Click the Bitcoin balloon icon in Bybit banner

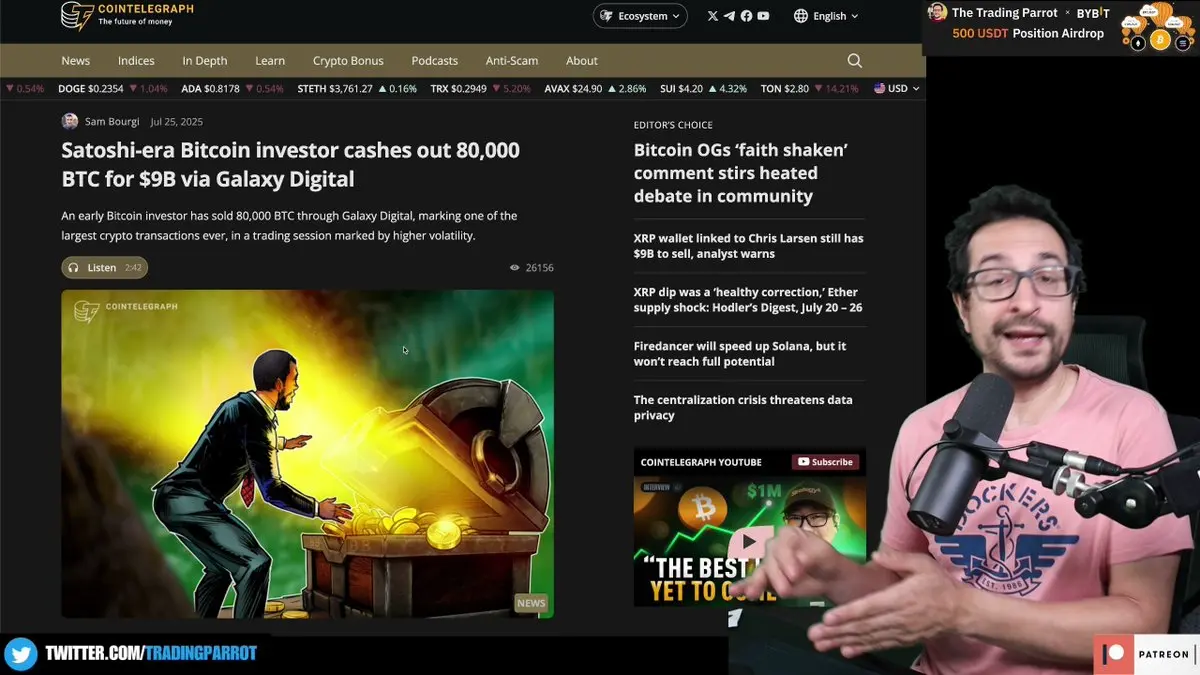[1160, 40]
